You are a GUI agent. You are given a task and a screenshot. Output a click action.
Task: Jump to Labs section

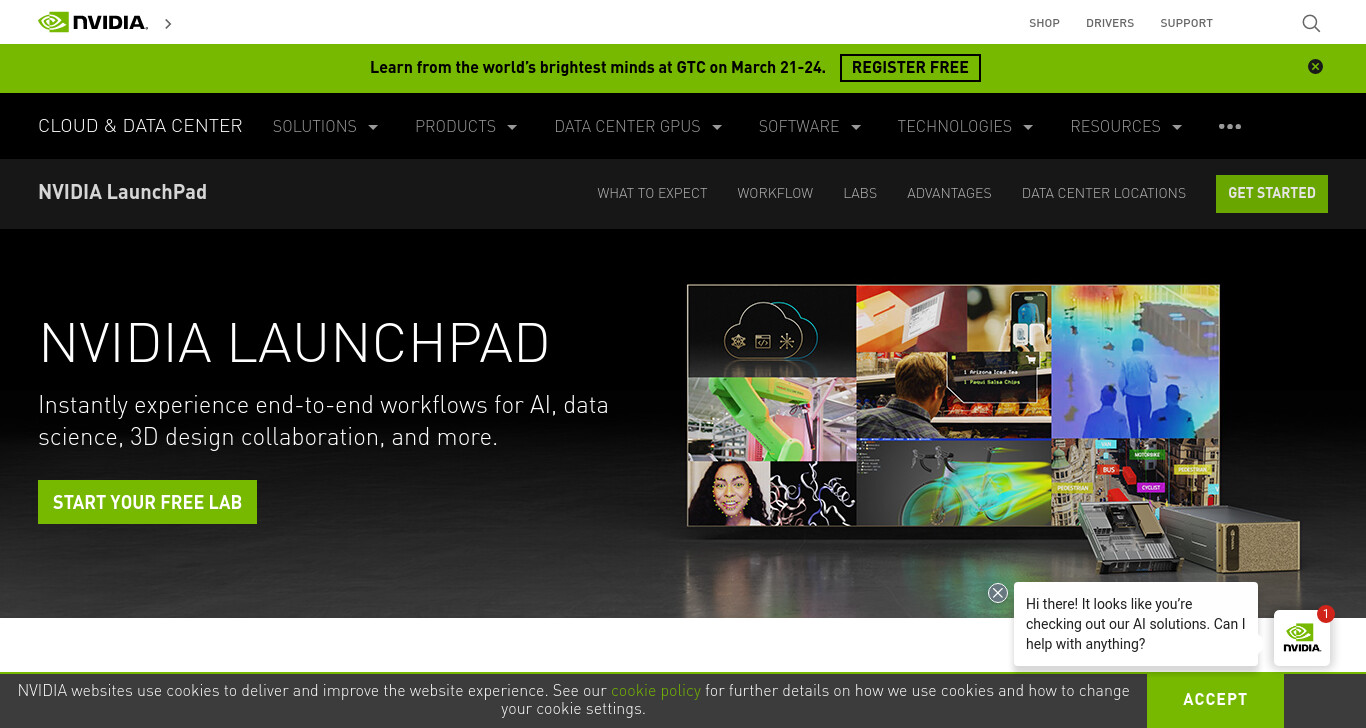coord(860,193)
